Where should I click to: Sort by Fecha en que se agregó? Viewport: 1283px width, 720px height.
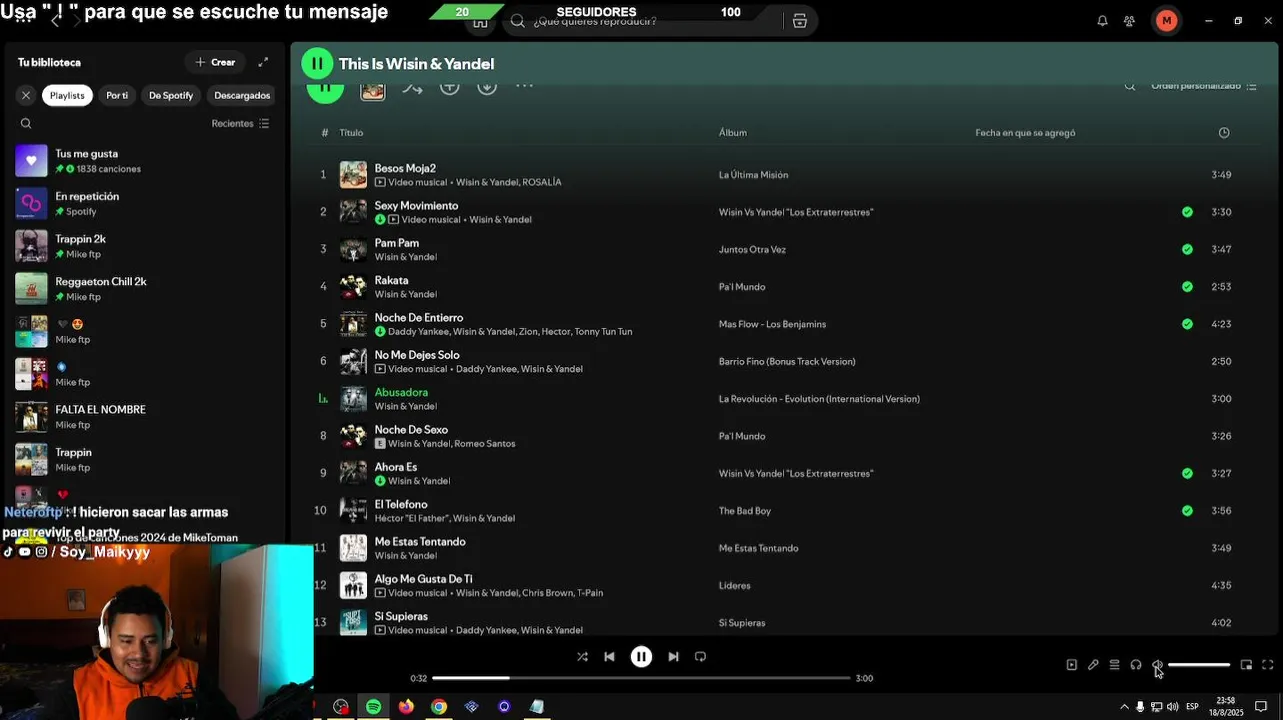coord(1025,133)
